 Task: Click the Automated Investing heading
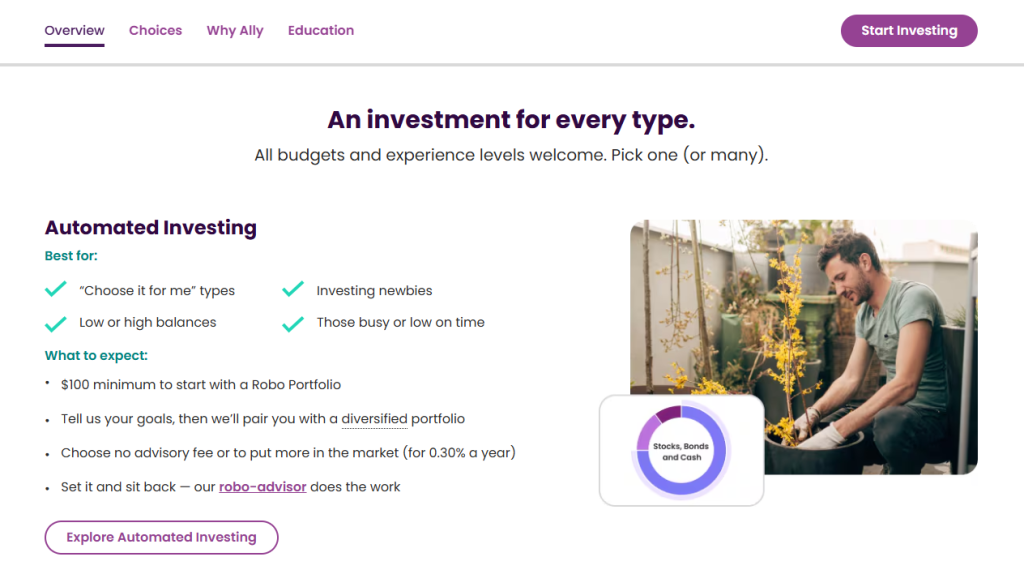151,228
